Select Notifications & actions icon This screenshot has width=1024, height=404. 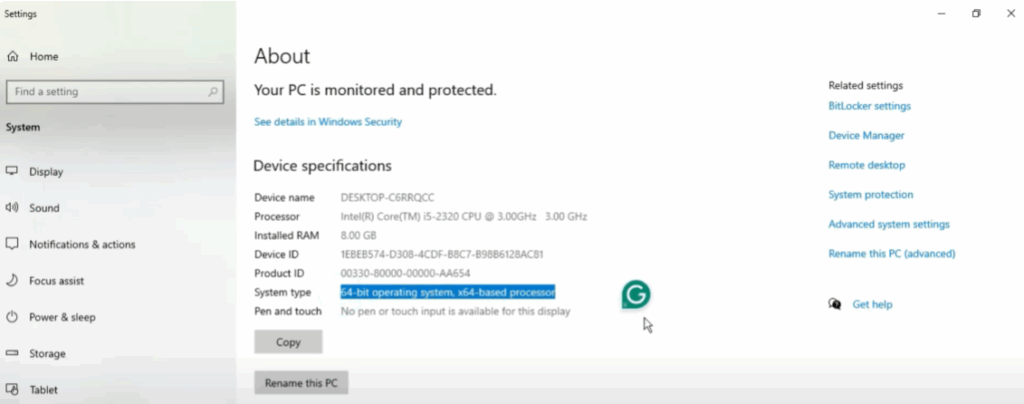(13, 244)
